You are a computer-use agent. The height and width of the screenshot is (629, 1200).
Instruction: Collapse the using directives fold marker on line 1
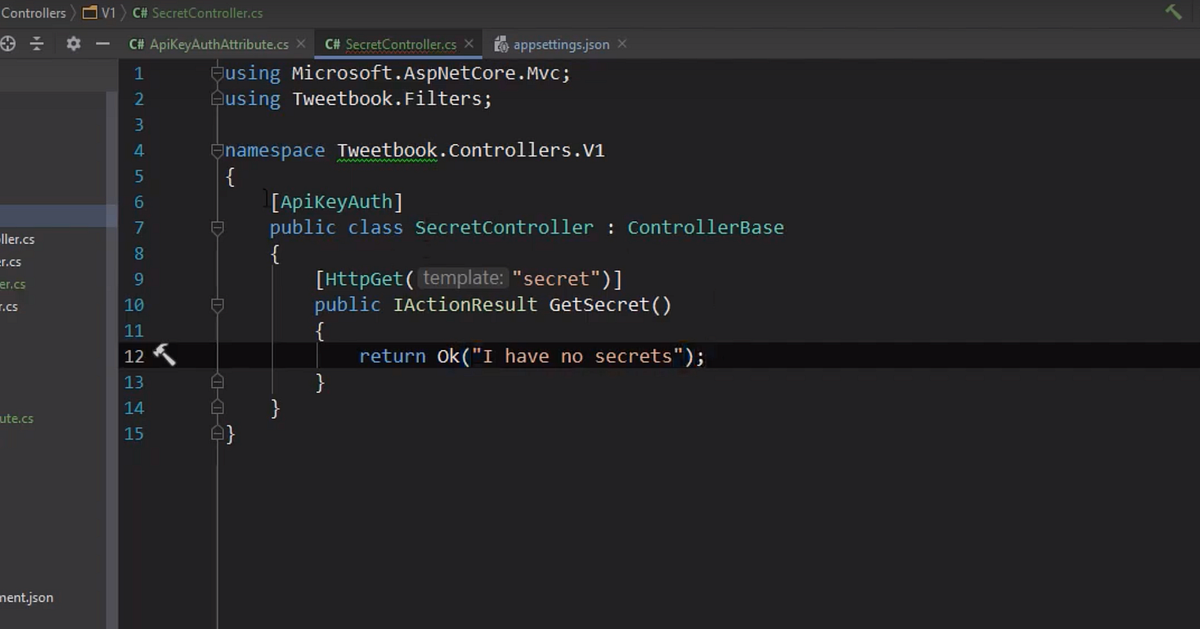pyautogui.click(x=217, y=73)
